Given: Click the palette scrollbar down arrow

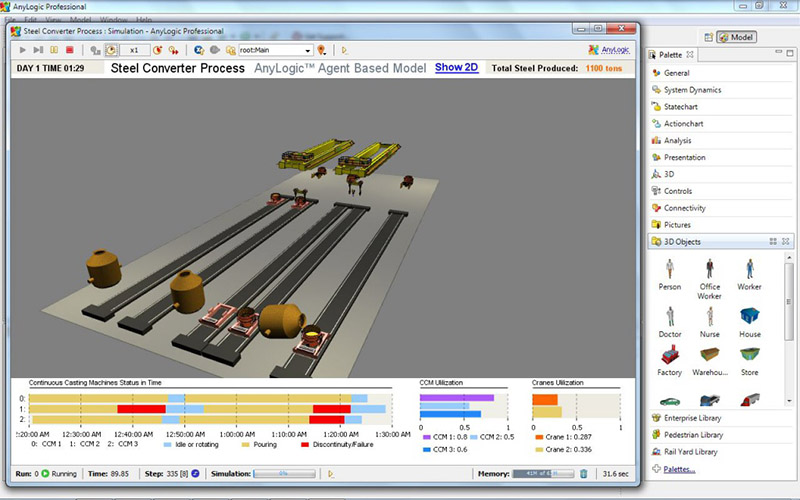Looking at the screenshot, I should point(789,401).
